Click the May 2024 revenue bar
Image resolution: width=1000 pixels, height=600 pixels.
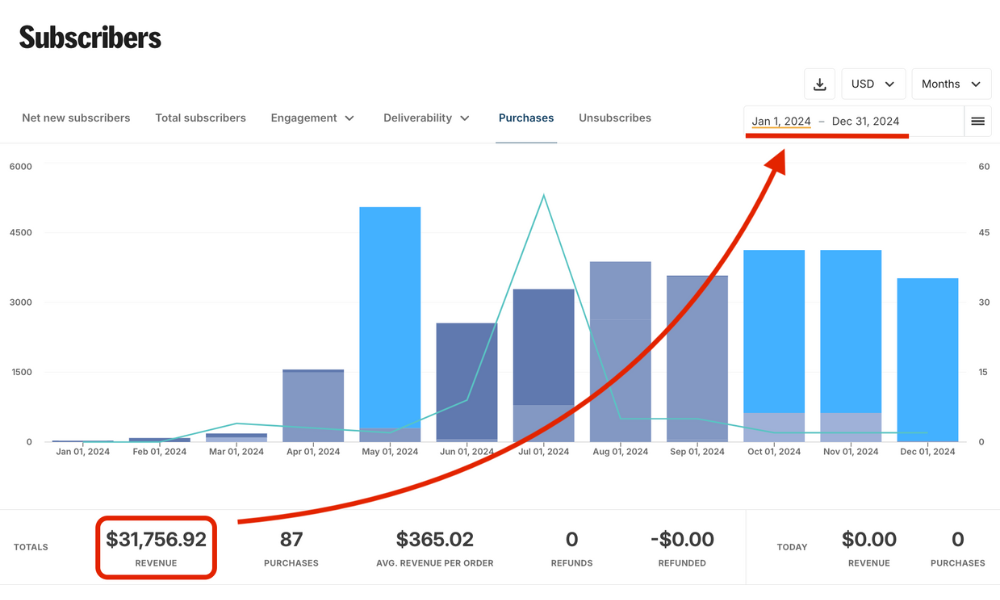point(390,320)
